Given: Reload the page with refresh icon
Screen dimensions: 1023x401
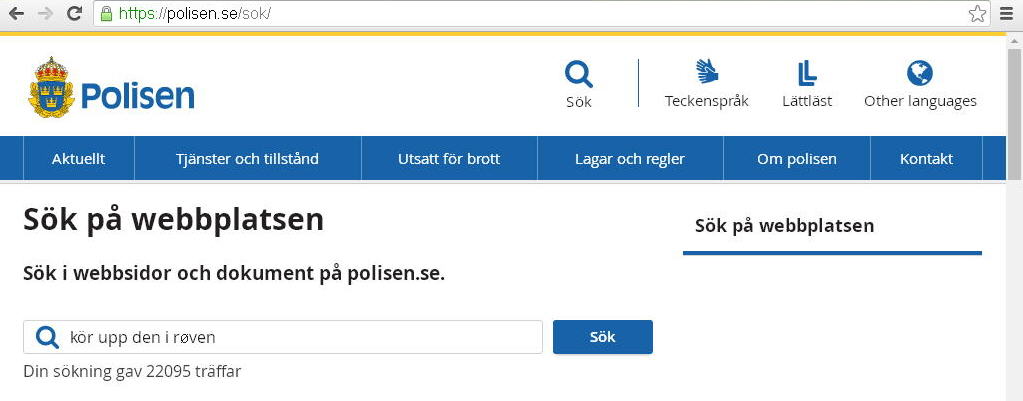Looking at the screenshot, I should click(x=75, y=13).
